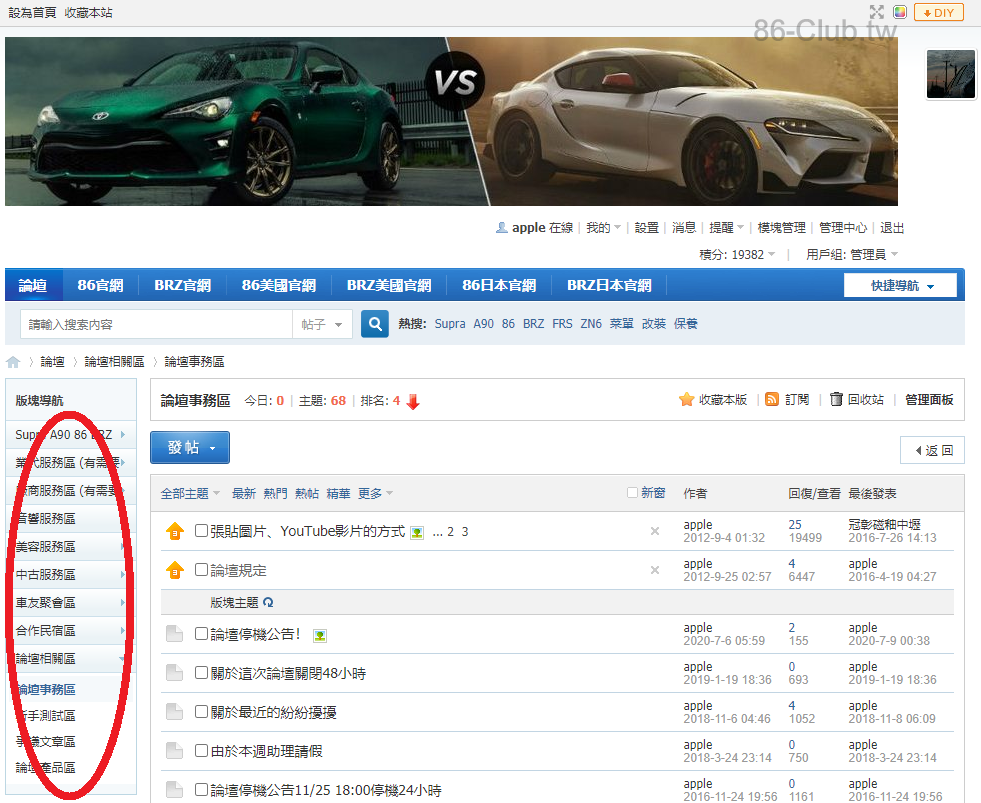The height and width of the screenshot is (803, 981).
Task: Tick the checkbox for 論壇停機公告!
Action: (201, 633)
